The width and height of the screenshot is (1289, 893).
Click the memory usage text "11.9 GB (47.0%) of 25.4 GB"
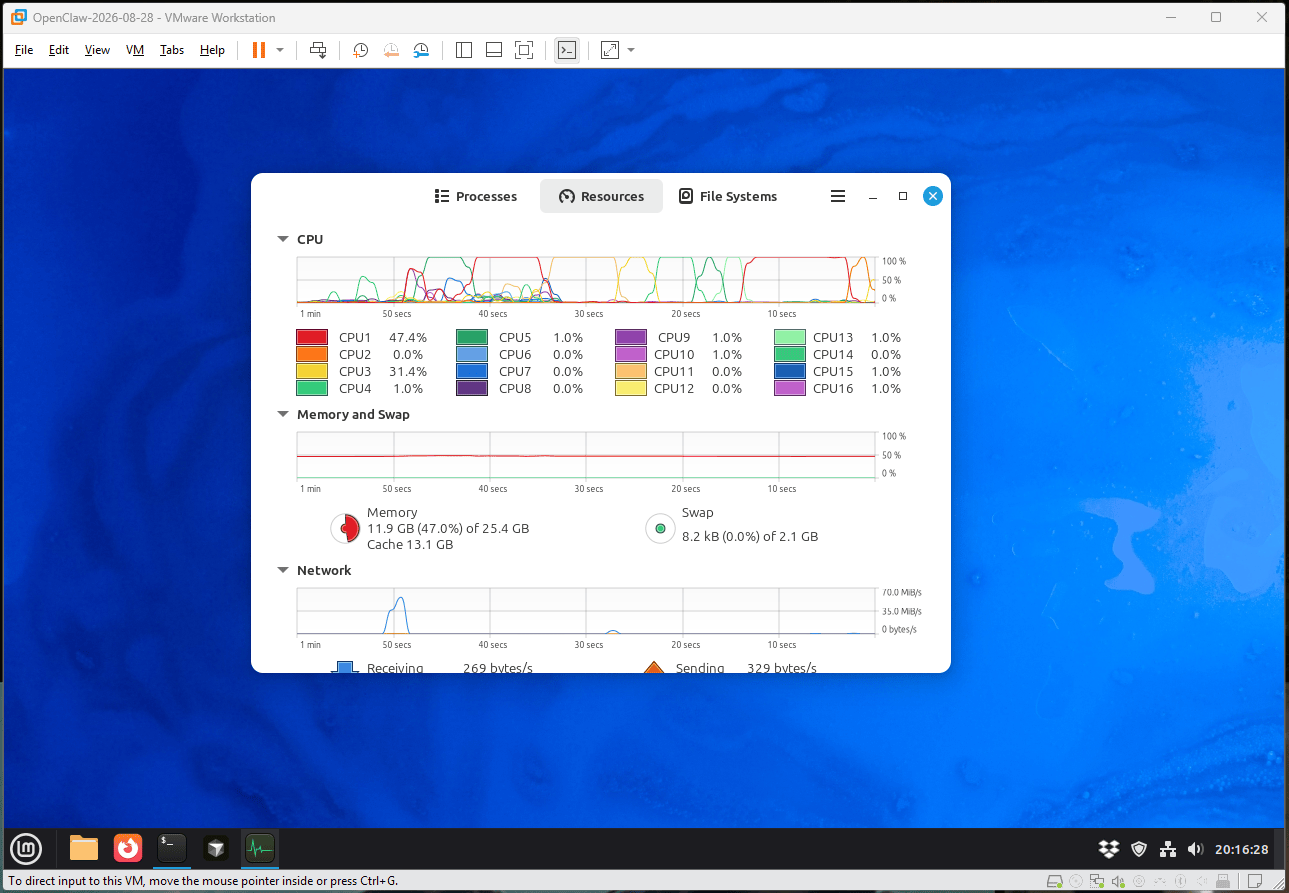coord(448,529)
